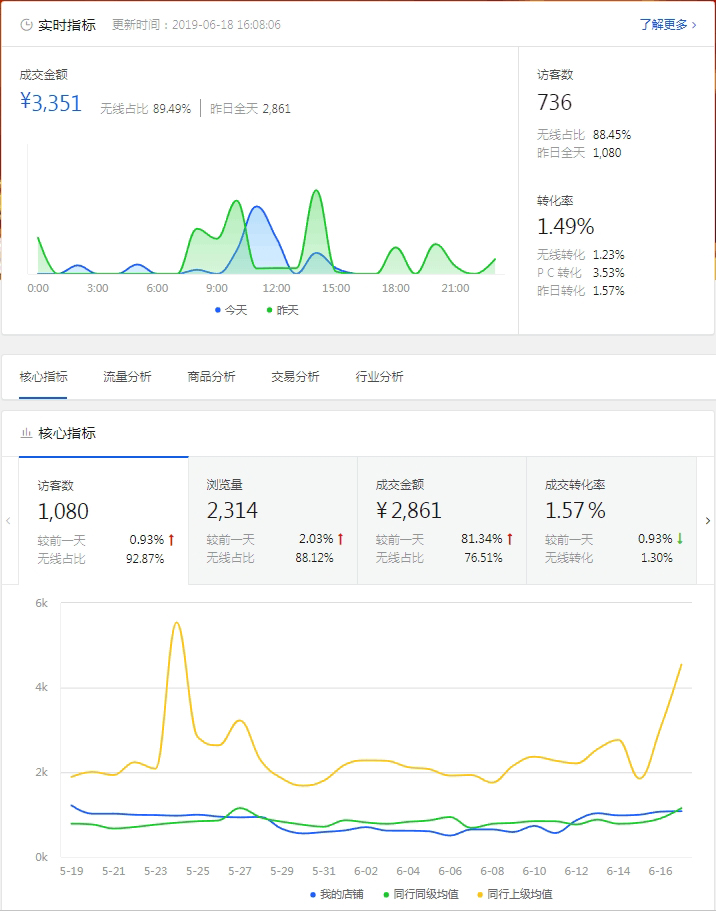The width and height of the screenshot is (716, 916).
Task: Open the 交易分析 tab
Action: [x=295, y=377]
